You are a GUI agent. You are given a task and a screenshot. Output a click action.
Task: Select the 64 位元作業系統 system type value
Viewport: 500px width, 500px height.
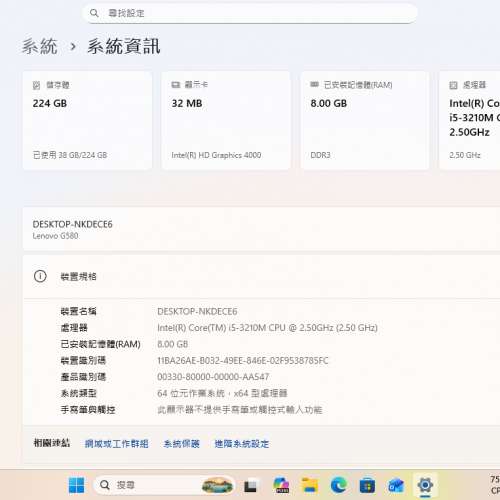[222, 393]
